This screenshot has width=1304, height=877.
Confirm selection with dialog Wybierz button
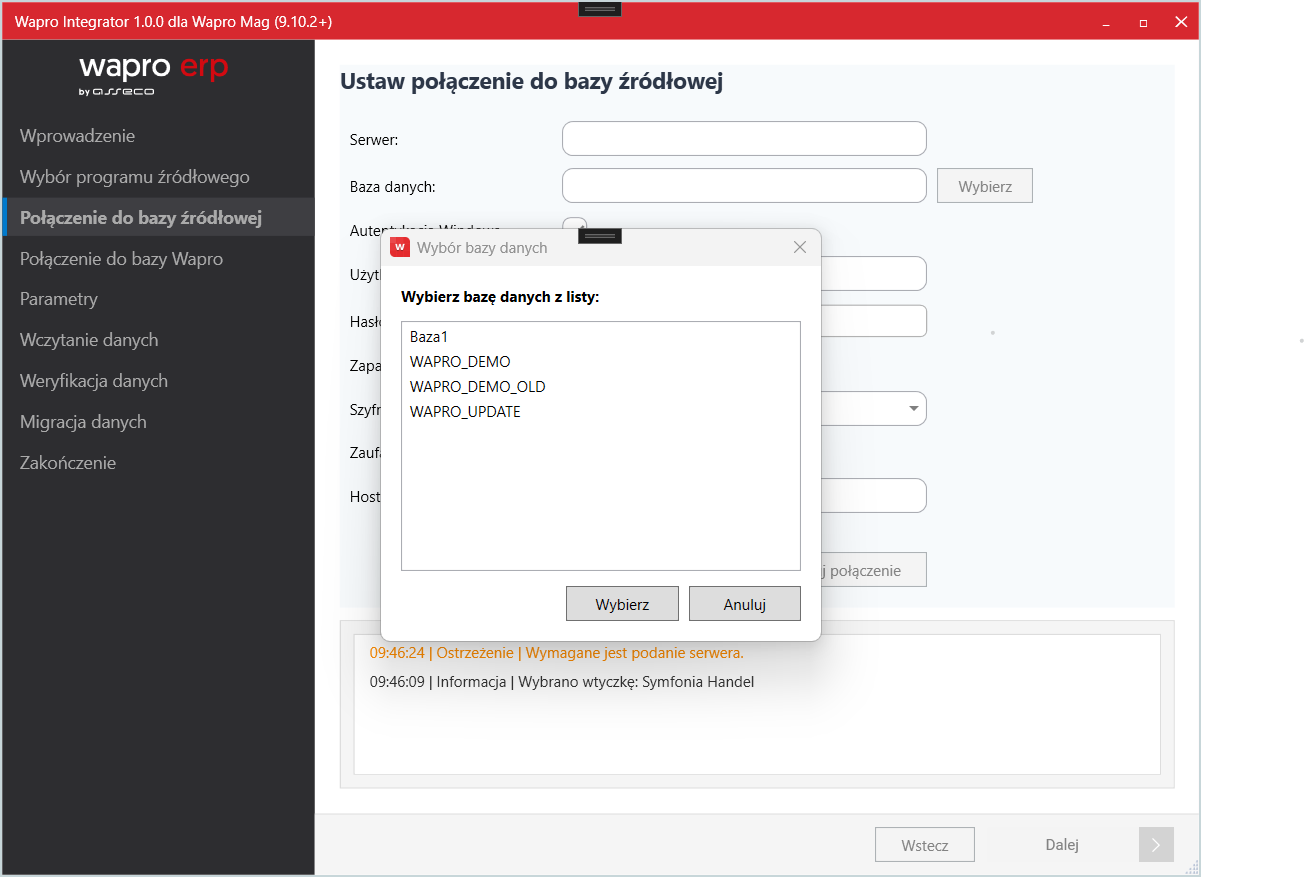point(622,604)
